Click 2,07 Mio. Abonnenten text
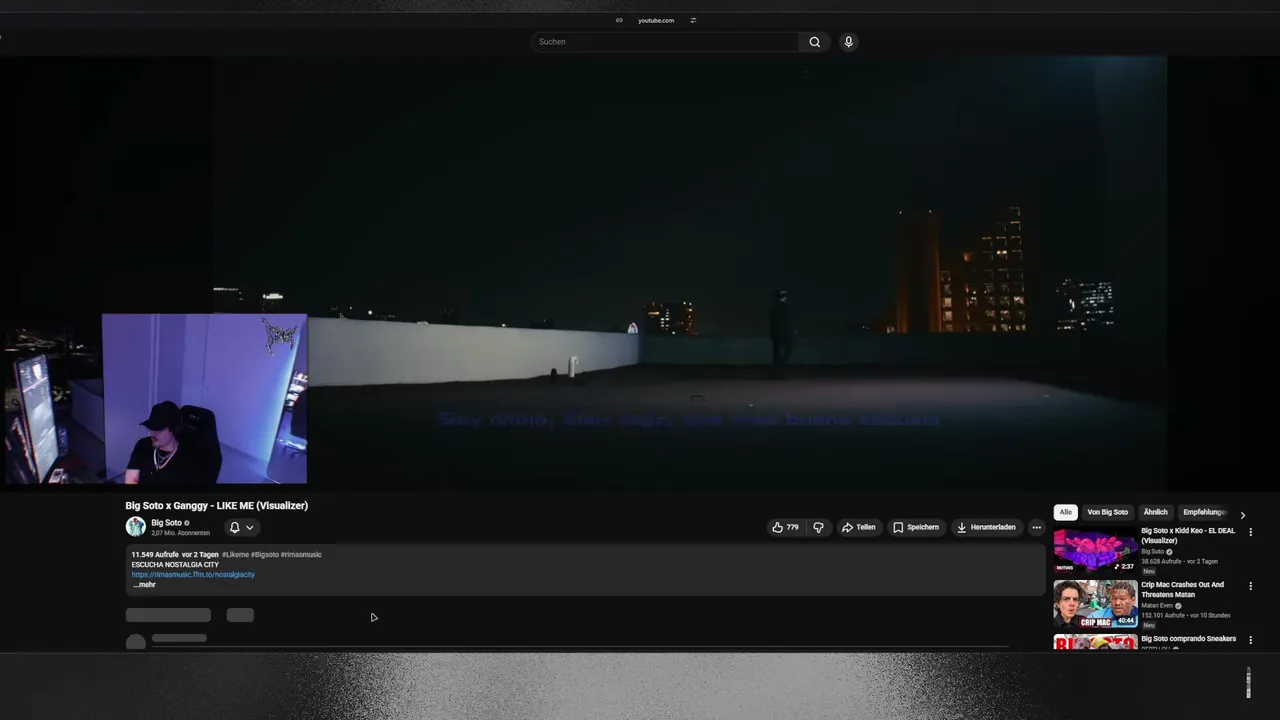Viewport: 1280px width, 720px height. 180,533
